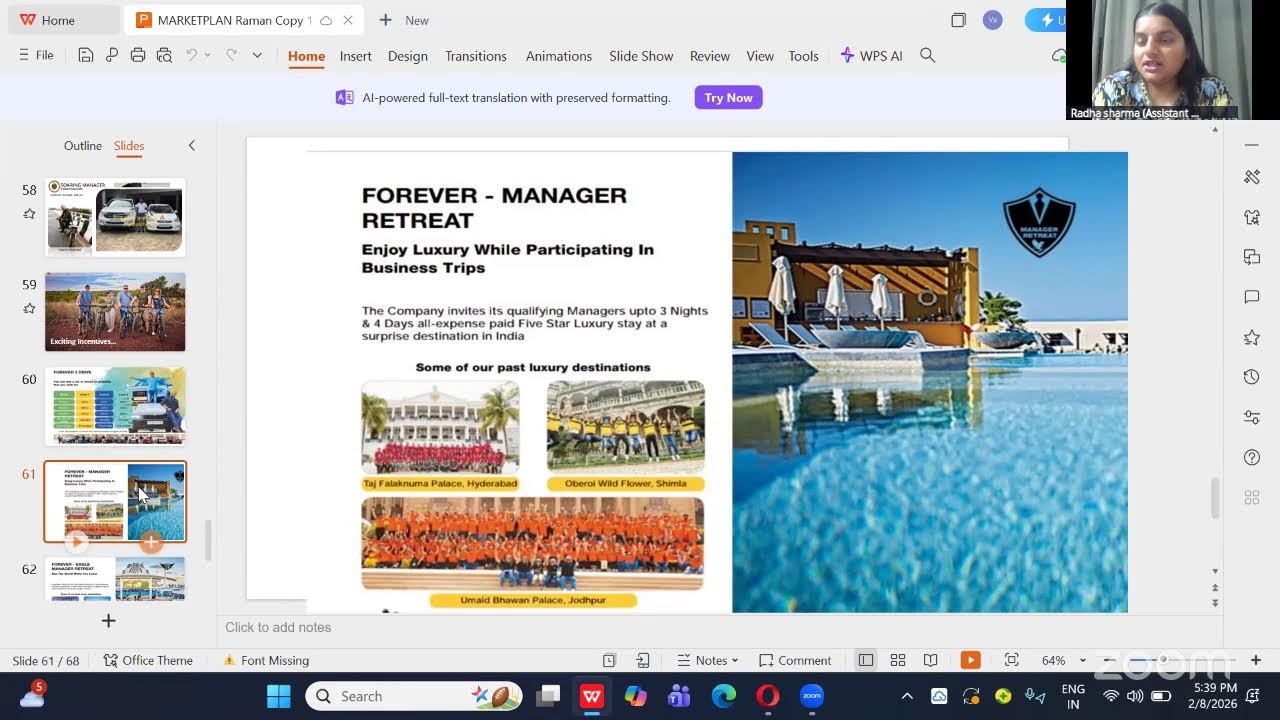Open the Undo history dropdown arrow
The height and width of the screenshot is (720, 1280).
208,56
